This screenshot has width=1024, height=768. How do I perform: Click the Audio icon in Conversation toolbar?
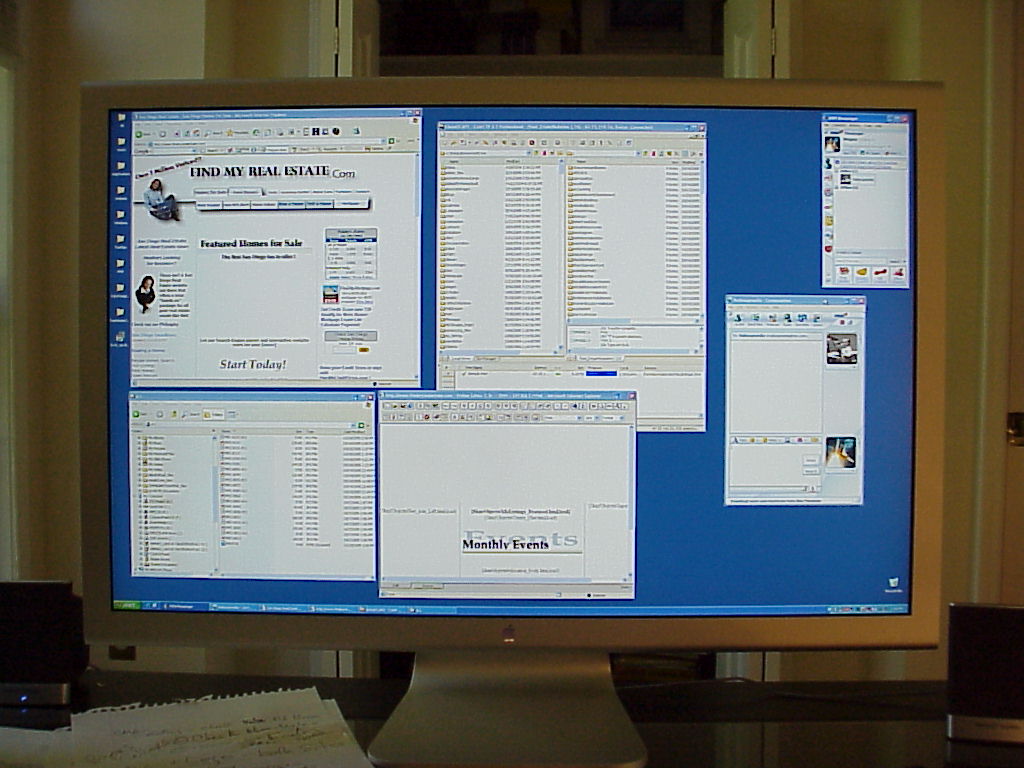click(x=788, y=319)
